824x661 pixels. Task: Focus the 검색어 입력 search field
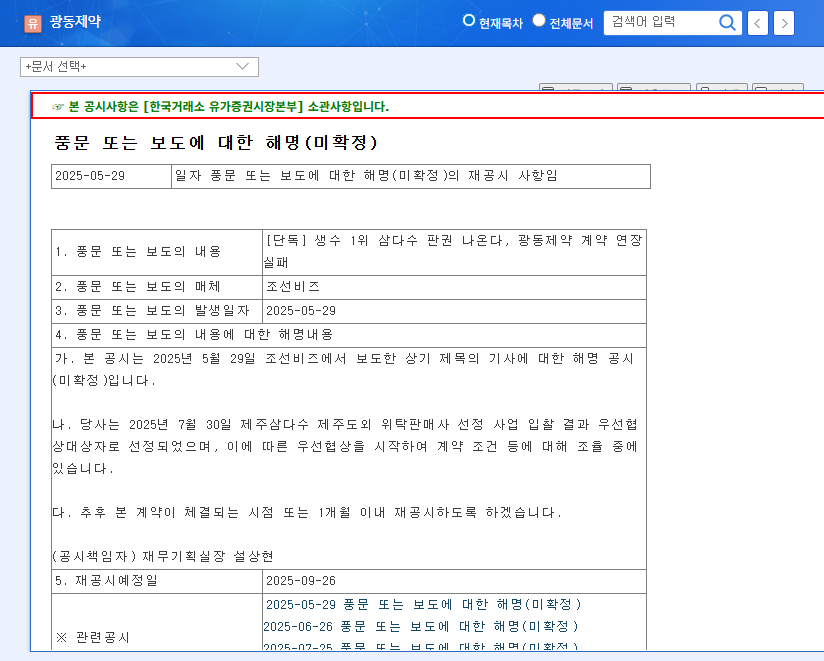pyautogui.click(x=662, y=23)
